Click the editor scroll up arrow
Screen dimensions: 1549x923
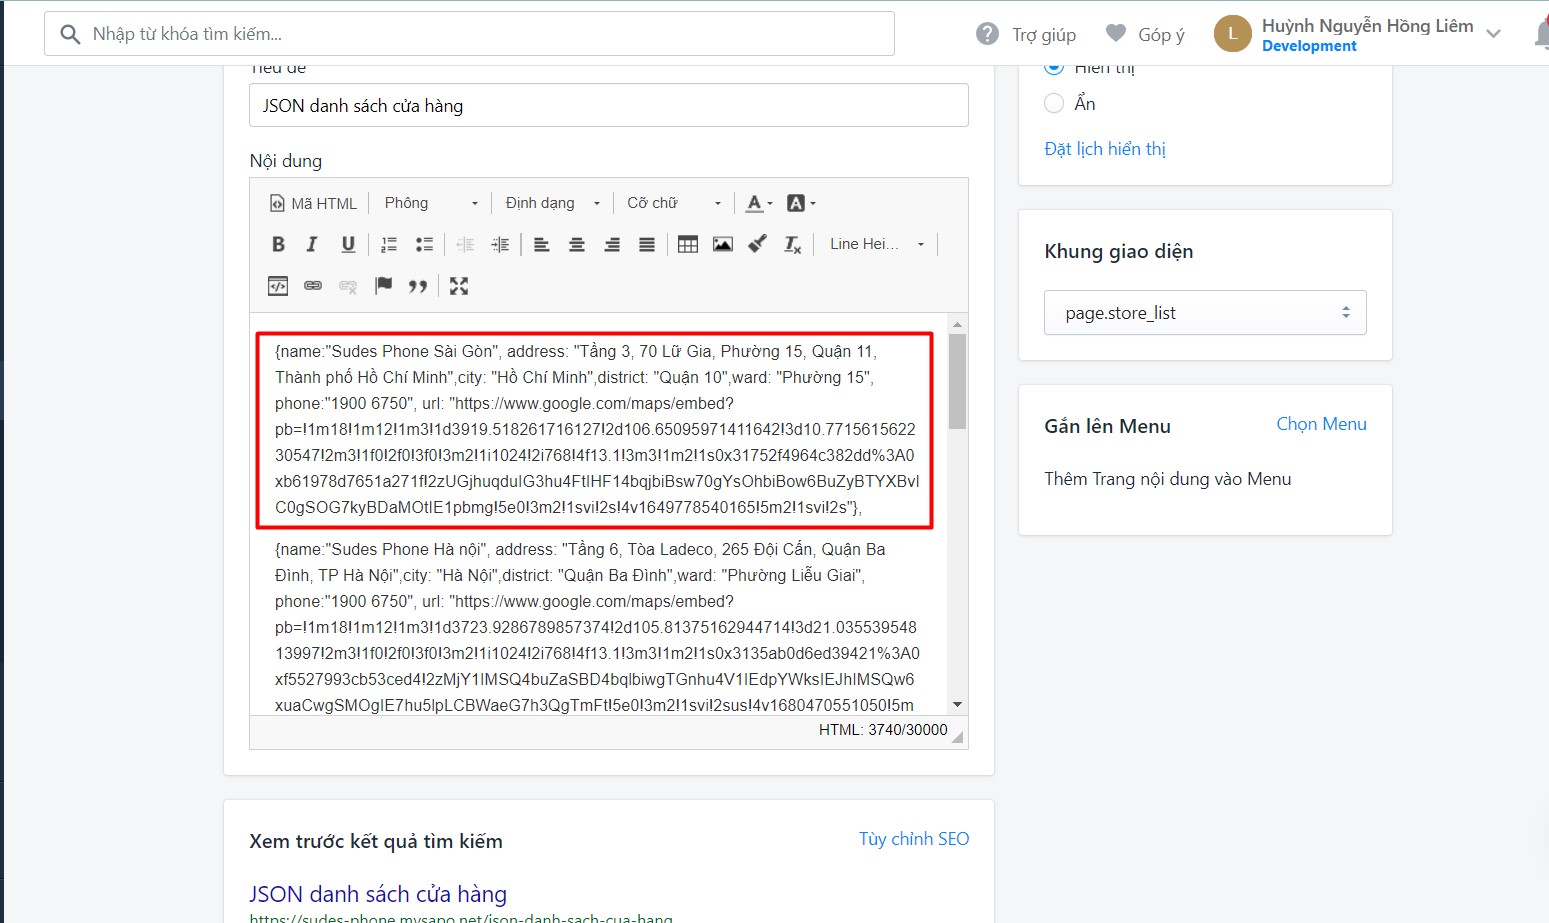957,324
